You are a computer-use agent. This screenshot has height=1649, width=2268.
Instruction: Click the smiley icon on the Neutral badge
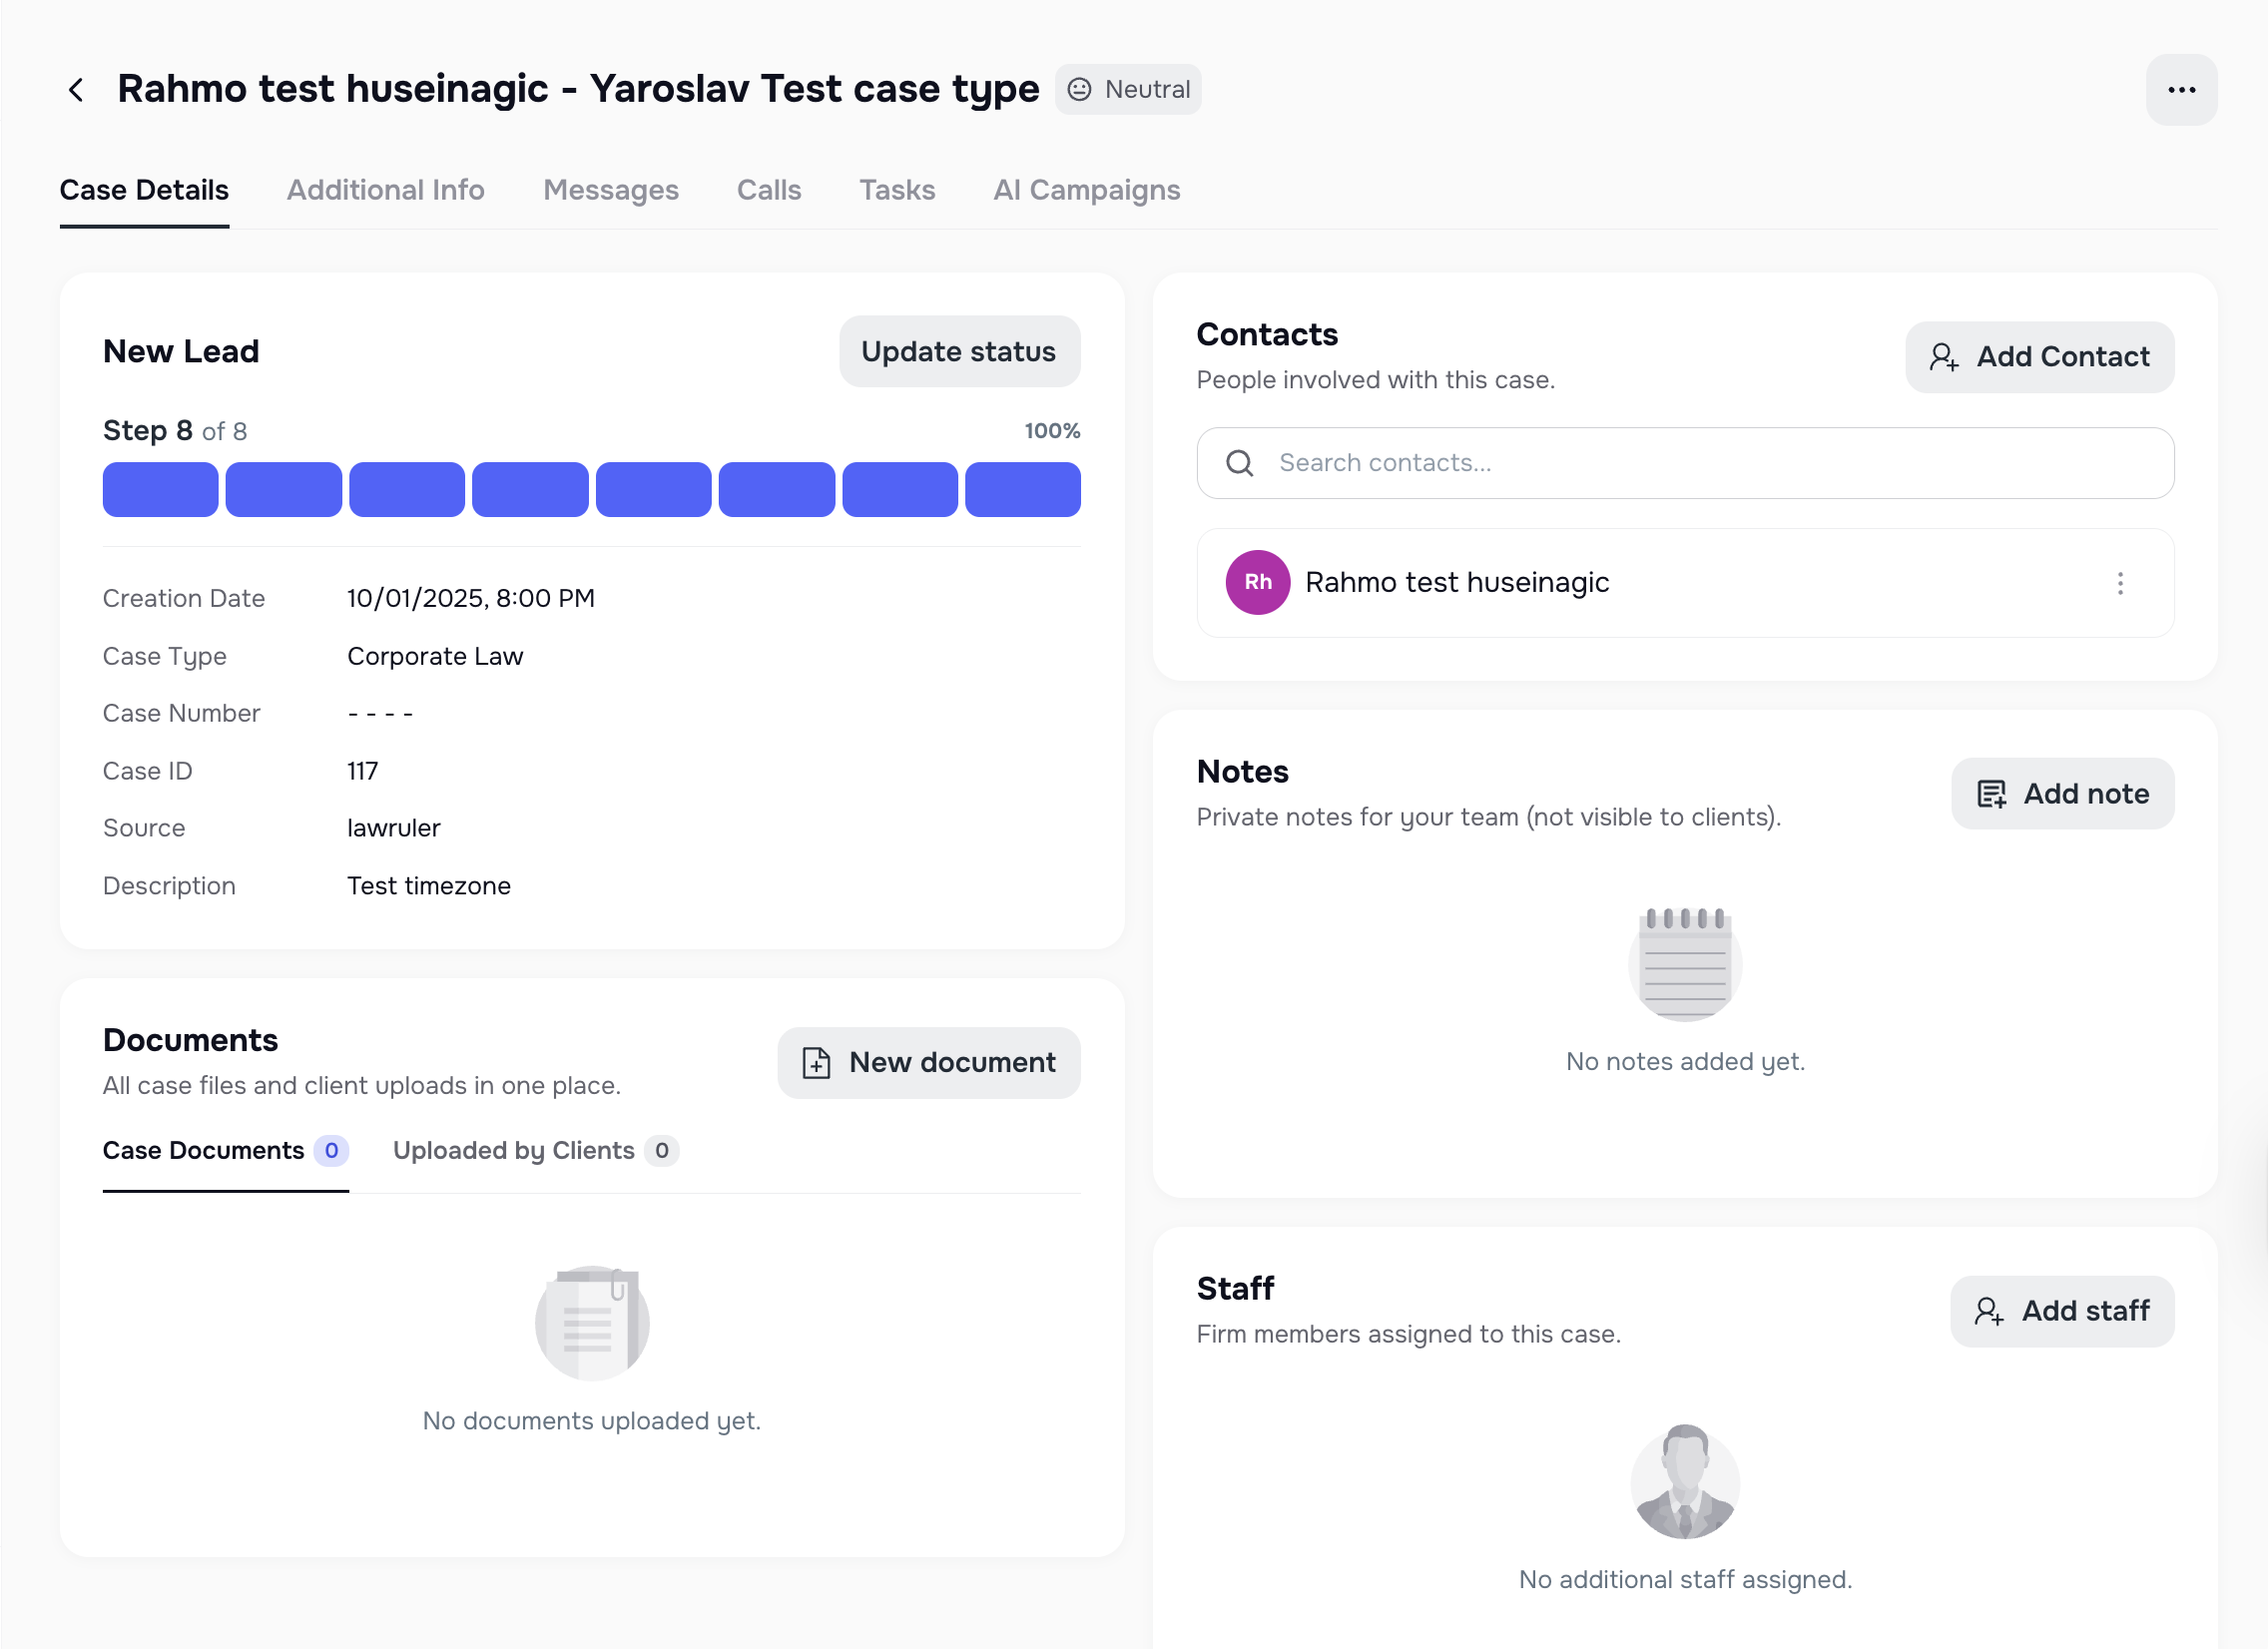pos(1079,89)
